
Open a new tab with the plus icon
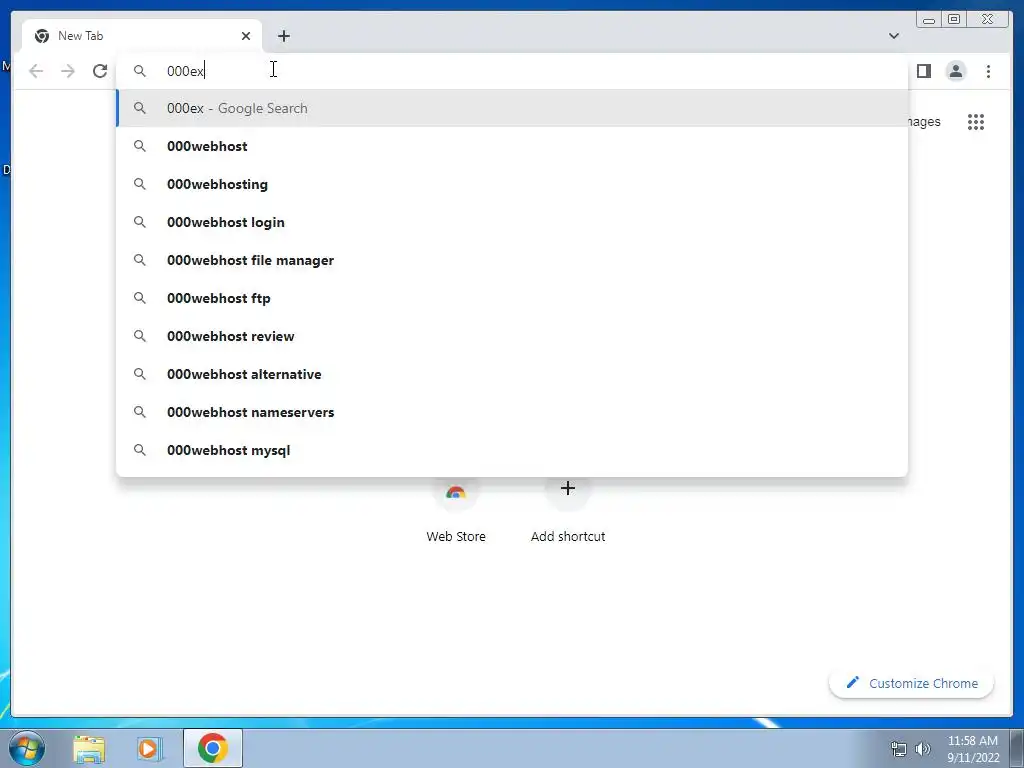[x=283, y=36]
